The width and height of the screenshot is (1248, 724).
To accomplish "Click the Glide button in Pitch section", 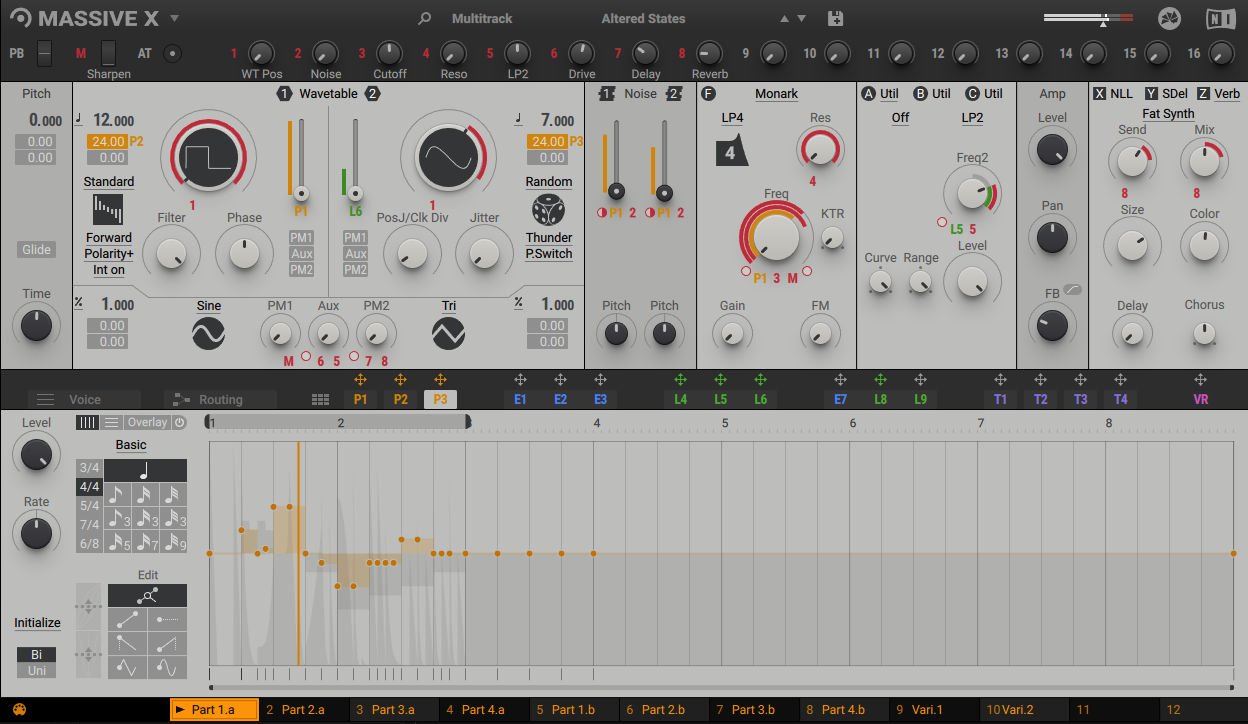I will 36,250.
